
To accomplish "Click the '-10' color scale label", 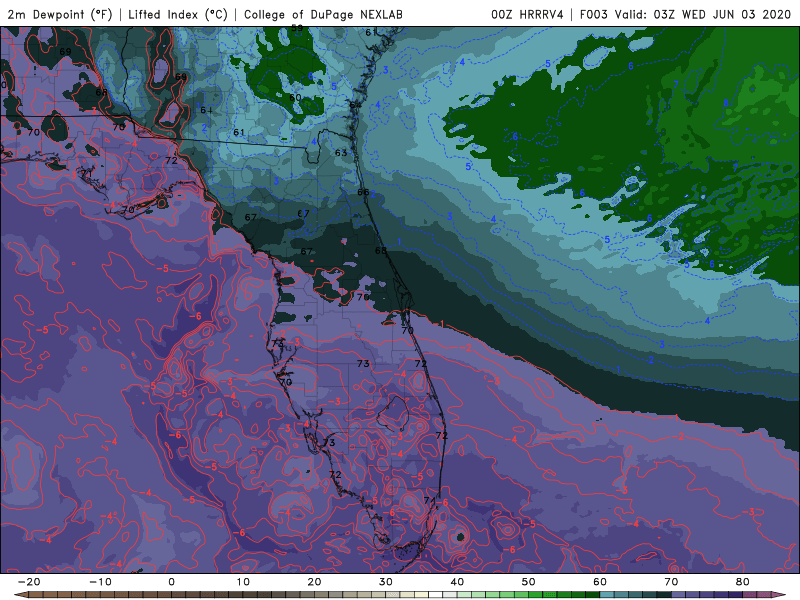I will 100,582.
